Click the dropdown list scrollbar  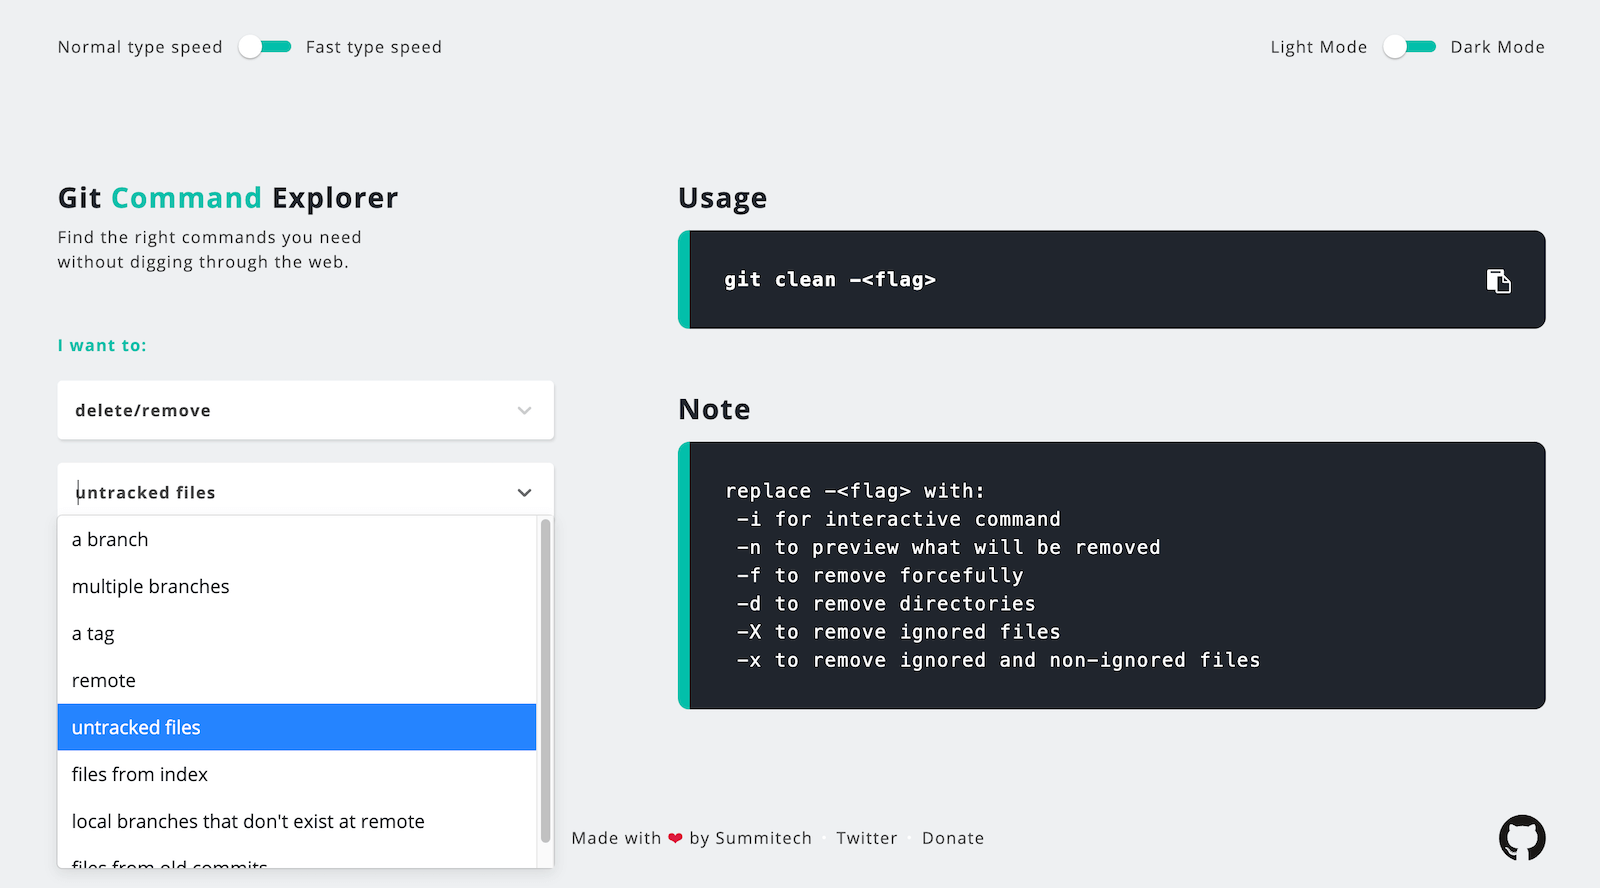click(545, 680)
